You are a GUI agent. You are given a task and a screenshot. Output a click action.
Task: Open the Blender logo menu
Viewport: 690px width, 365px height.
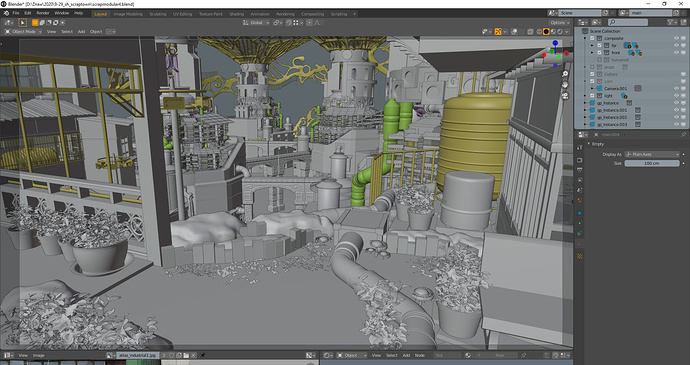pyautogui.click(x=6, y=13)
